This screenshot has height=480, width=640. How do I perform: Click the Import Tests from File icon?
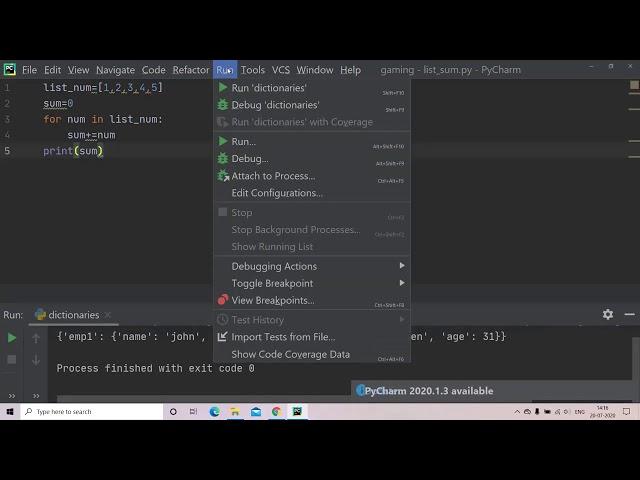pos(222,337)
